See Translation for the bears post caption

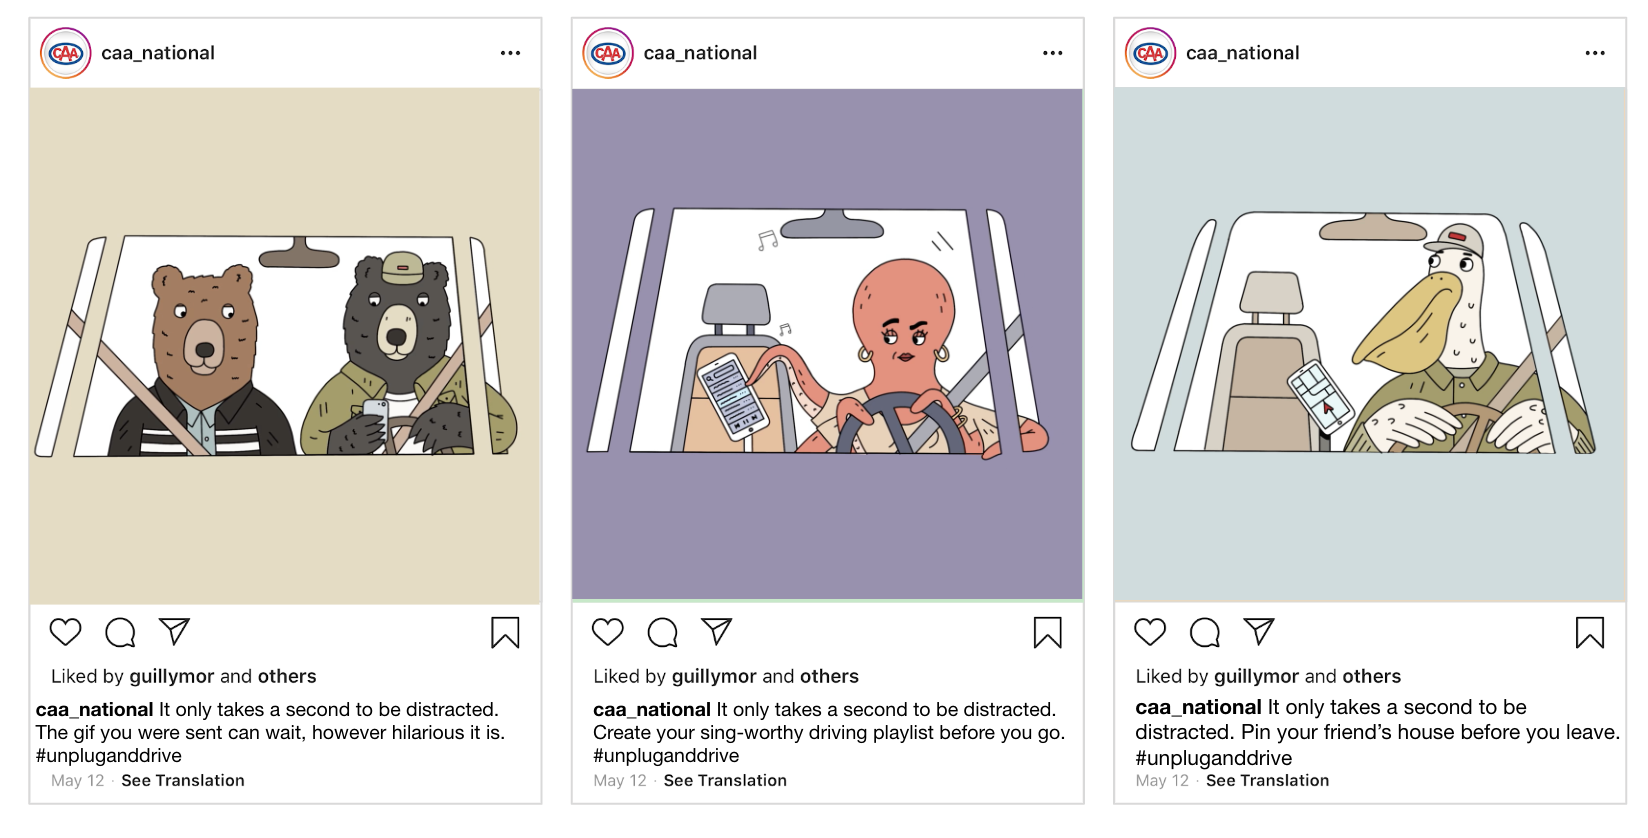point(183,780)
